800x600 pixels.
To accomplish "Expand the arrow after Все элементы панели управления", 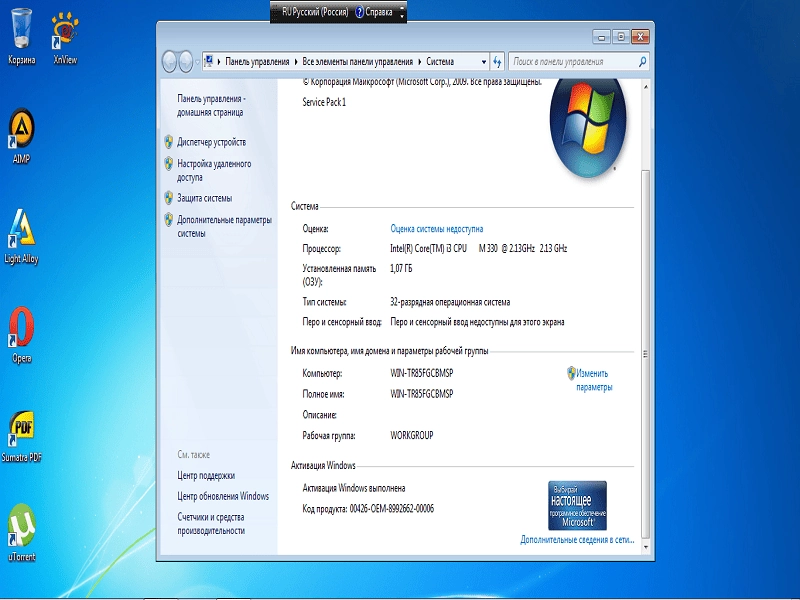I will (x=419, y=62).
